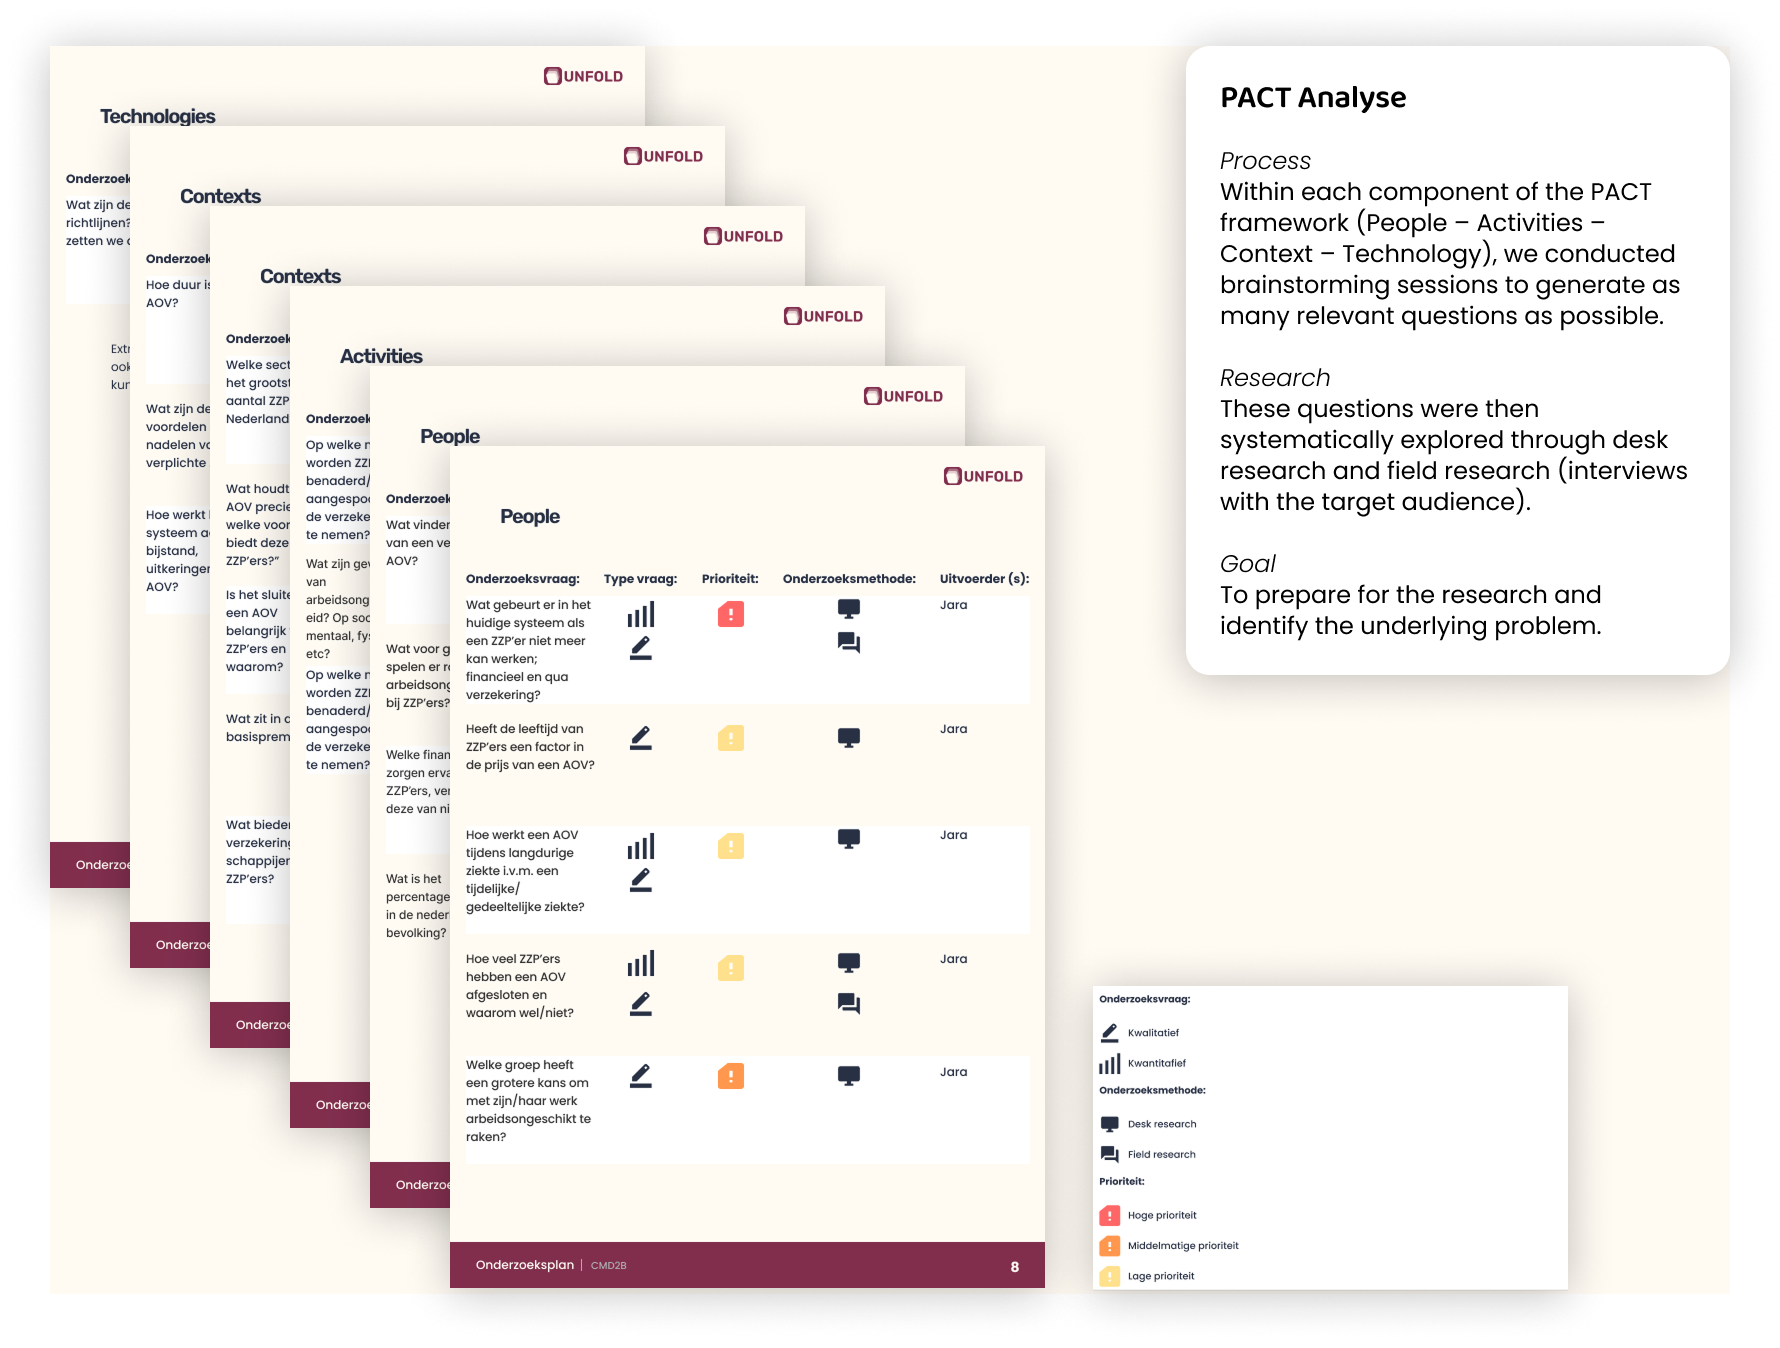
Task: Click the UNFOLD logo on the Activities page
Action: pyautogui.click(x=823, y=316)
